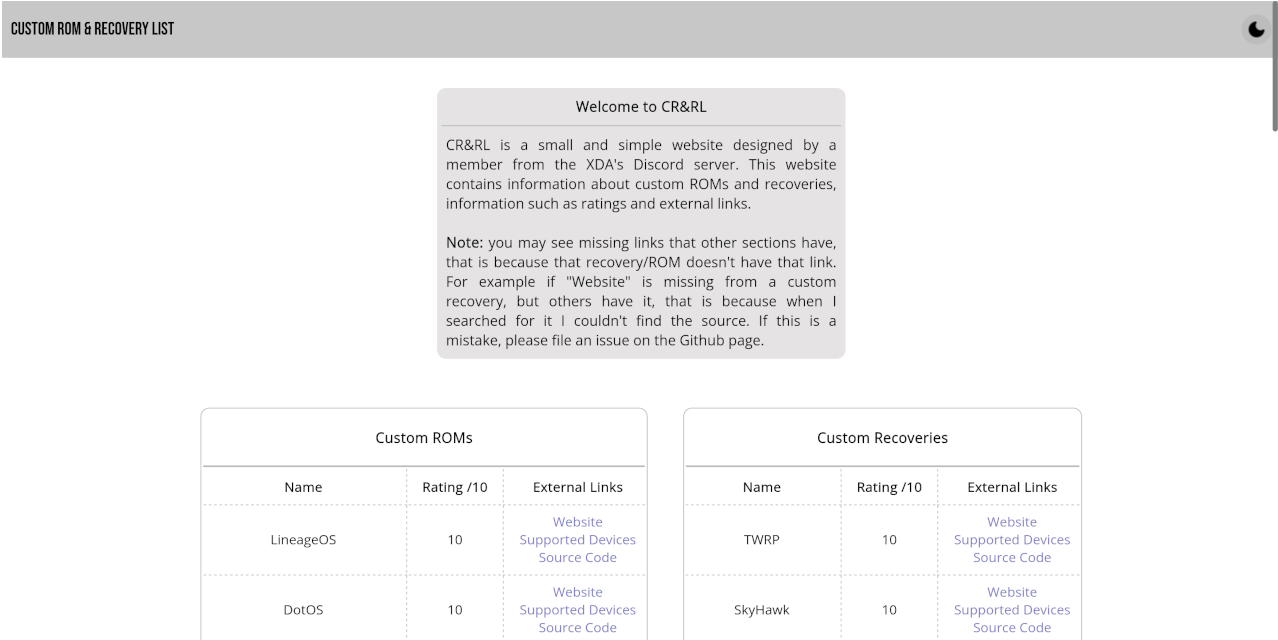Select the DotOS name cell
This screenshot has height=640, width=1278.
coord(304,610)
